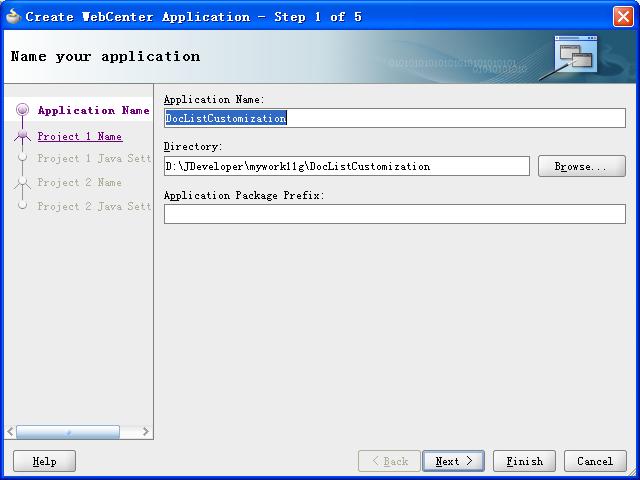640x480 pixels.
Task: Click the Project 1 Name step bullet icon
Action: [22, 135]
